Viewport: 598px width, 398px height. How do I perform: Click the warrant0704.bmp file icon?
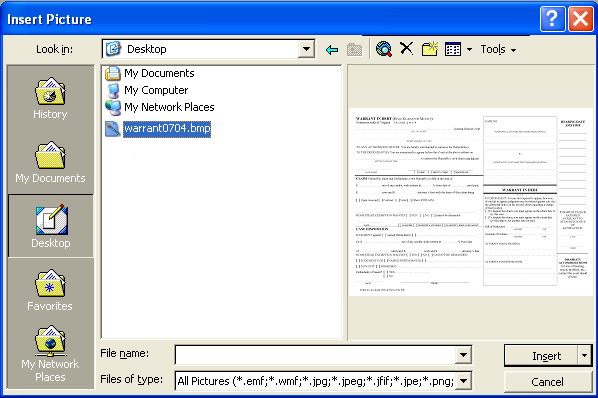pyautogui.click(x=113, y=129)
